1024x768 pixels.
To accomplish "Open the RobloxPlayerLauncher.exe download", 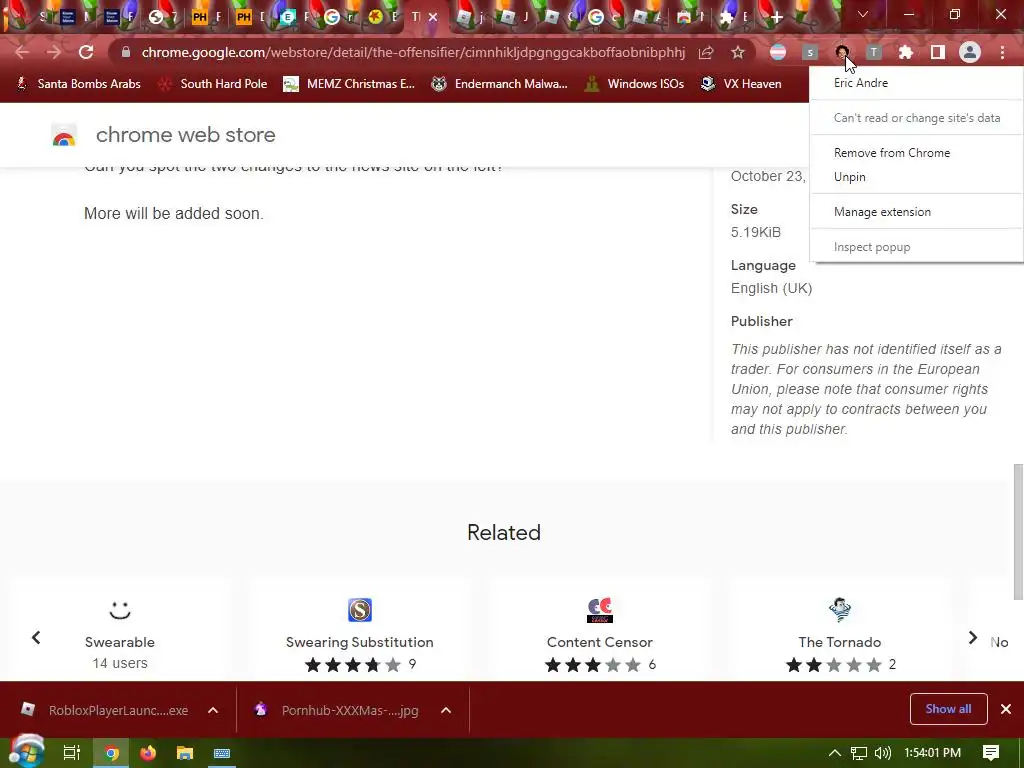I will tap(104, 710).
